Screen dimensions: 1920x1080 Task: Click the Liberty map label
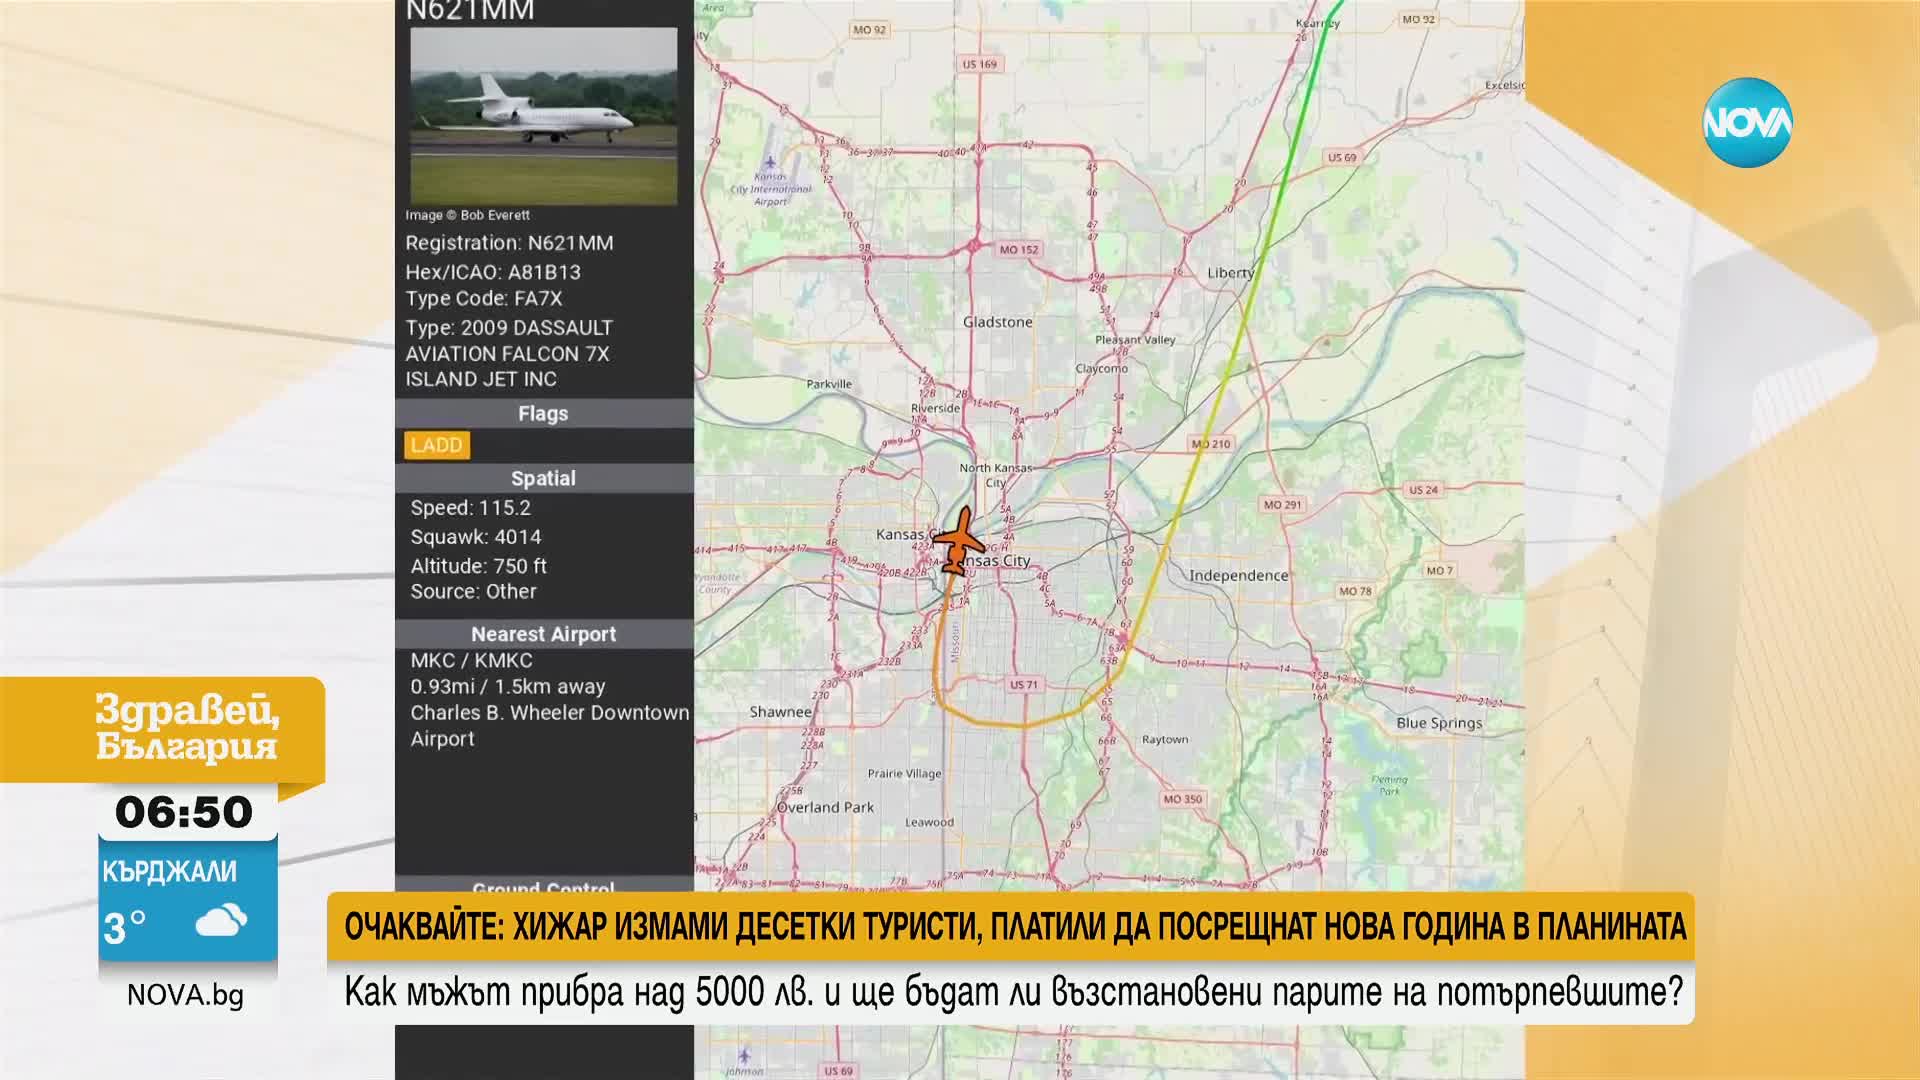[1230, 273]
